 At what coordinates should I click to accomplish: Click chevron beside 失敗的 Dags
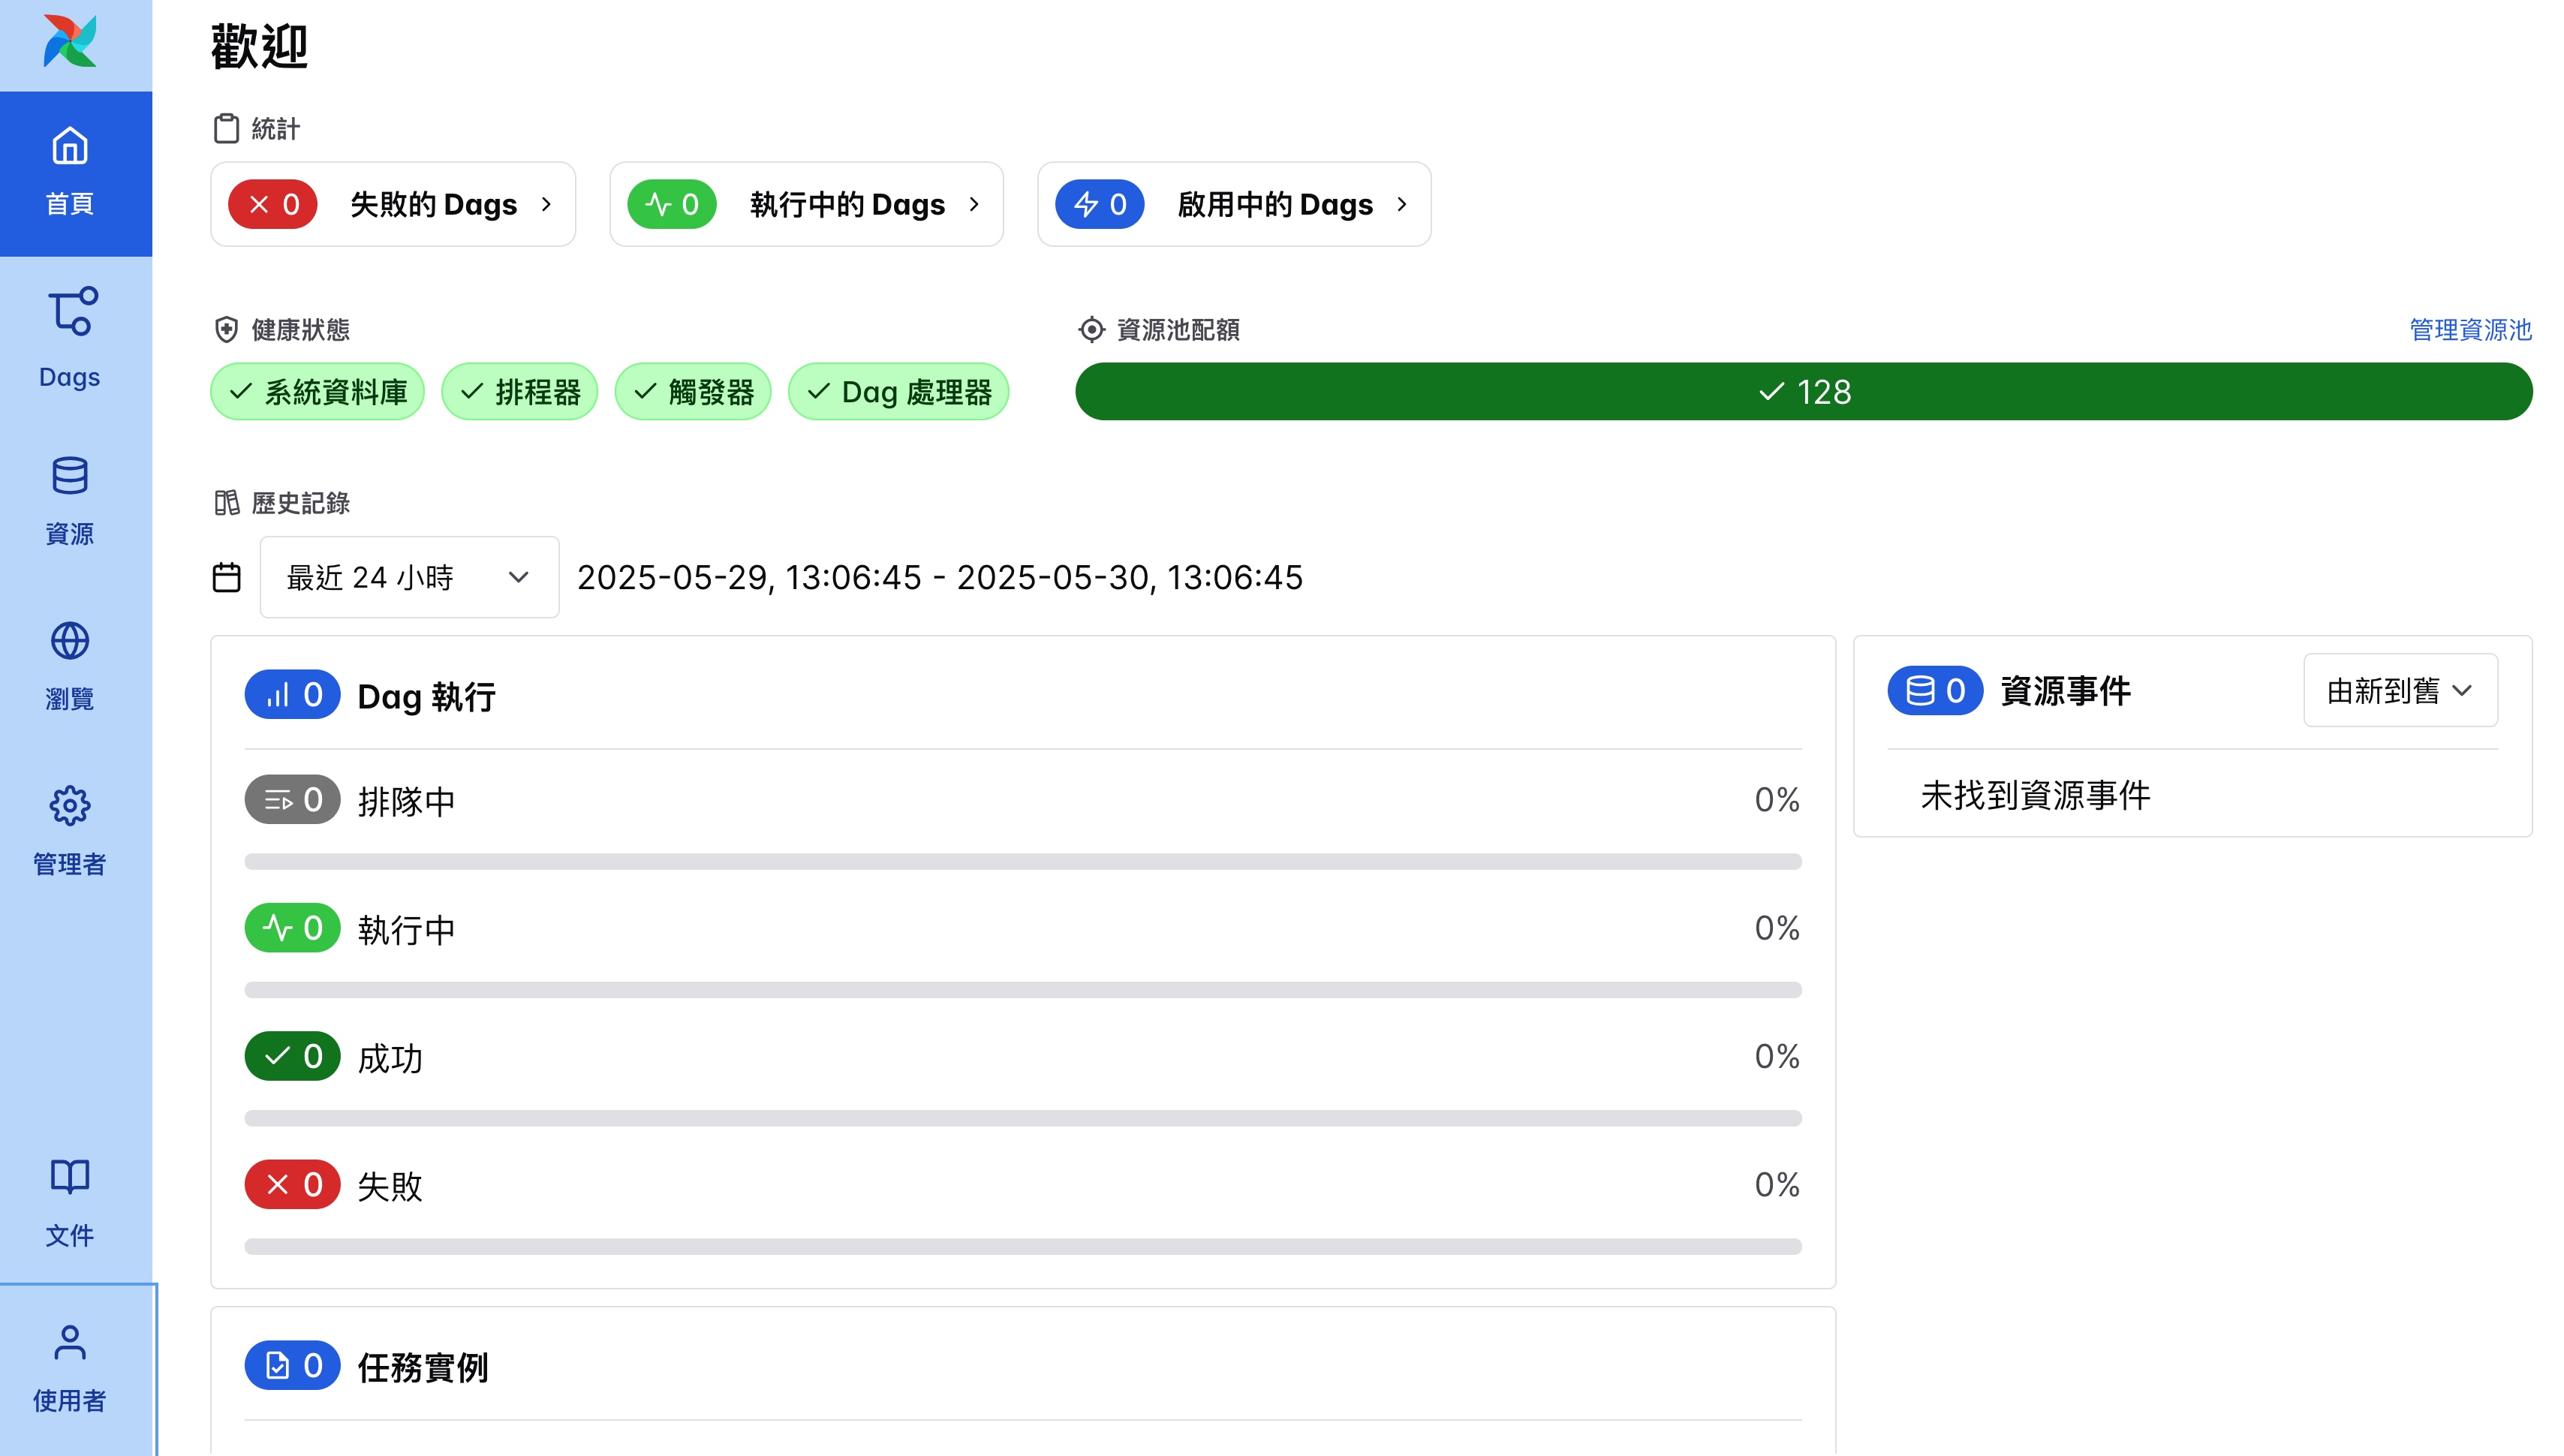tap(546, 204)
